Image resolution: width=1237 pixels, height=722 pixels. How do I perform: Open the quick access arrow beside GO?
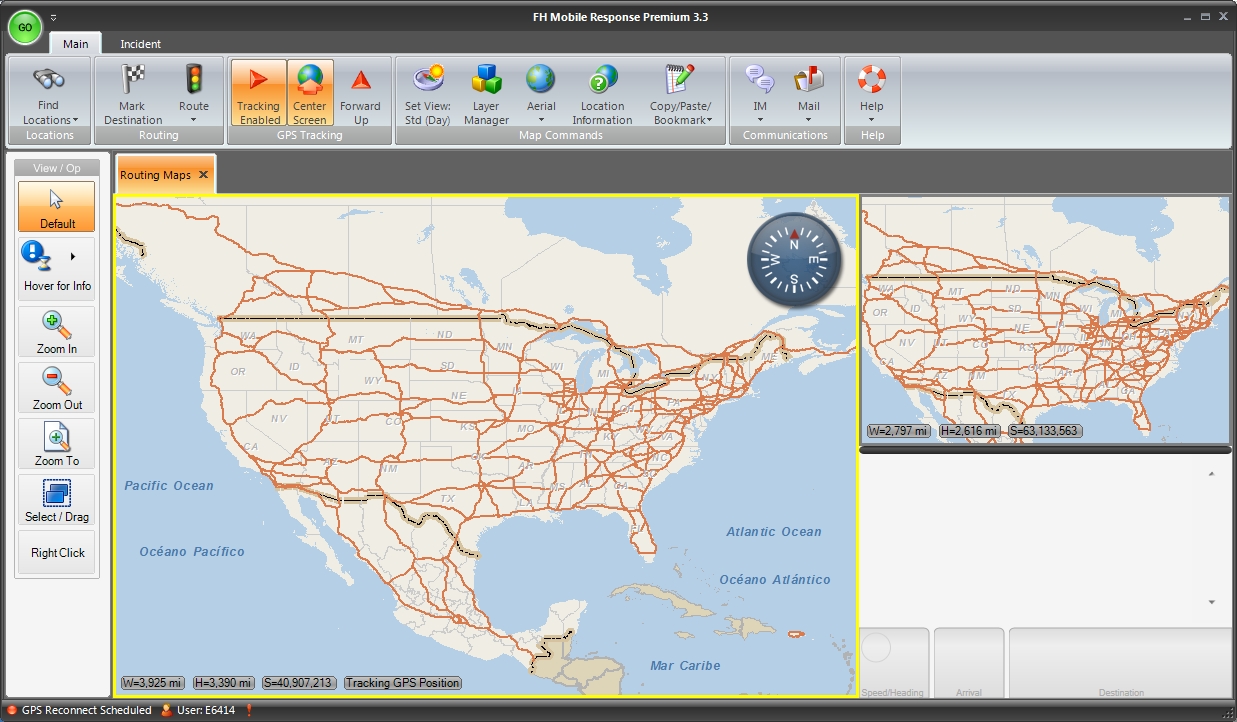tap(53, 17)
